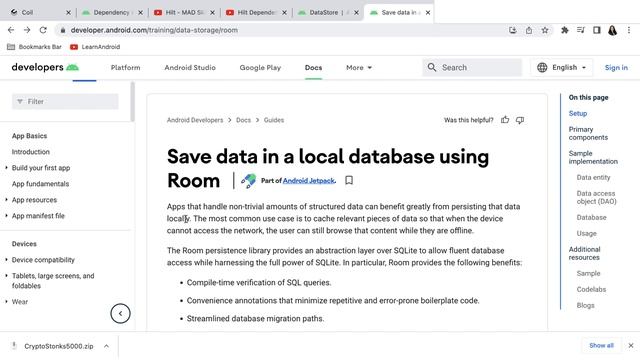Open the Docs nav item
Image resolution: width=640 pixels, height=360 pixels.
point(313,68)
